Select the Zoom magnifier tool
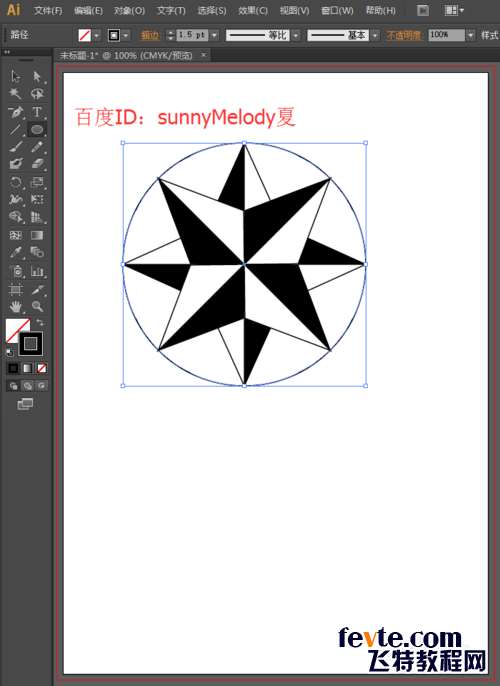 38,306
